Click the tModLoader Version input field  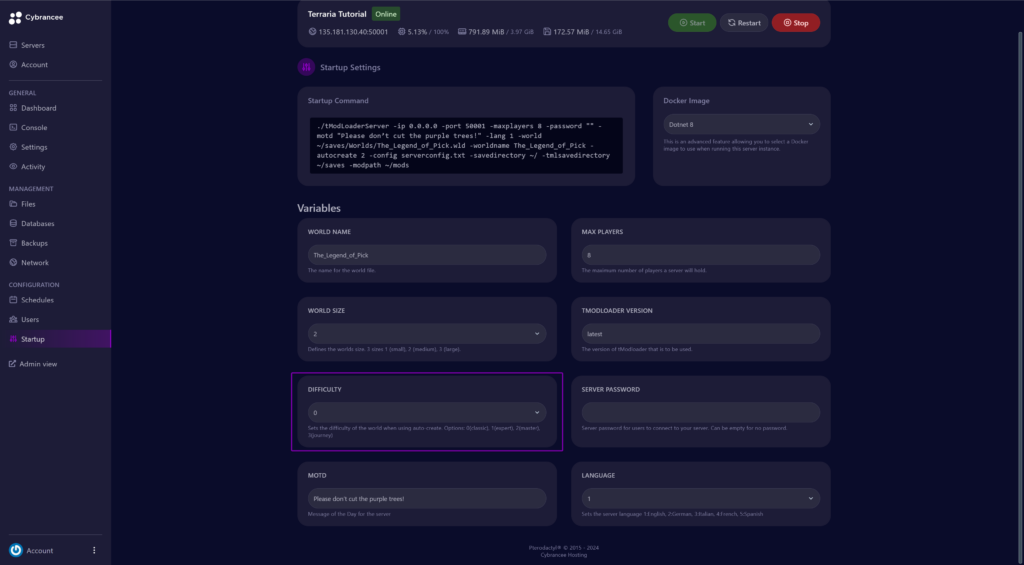point(701,334)
